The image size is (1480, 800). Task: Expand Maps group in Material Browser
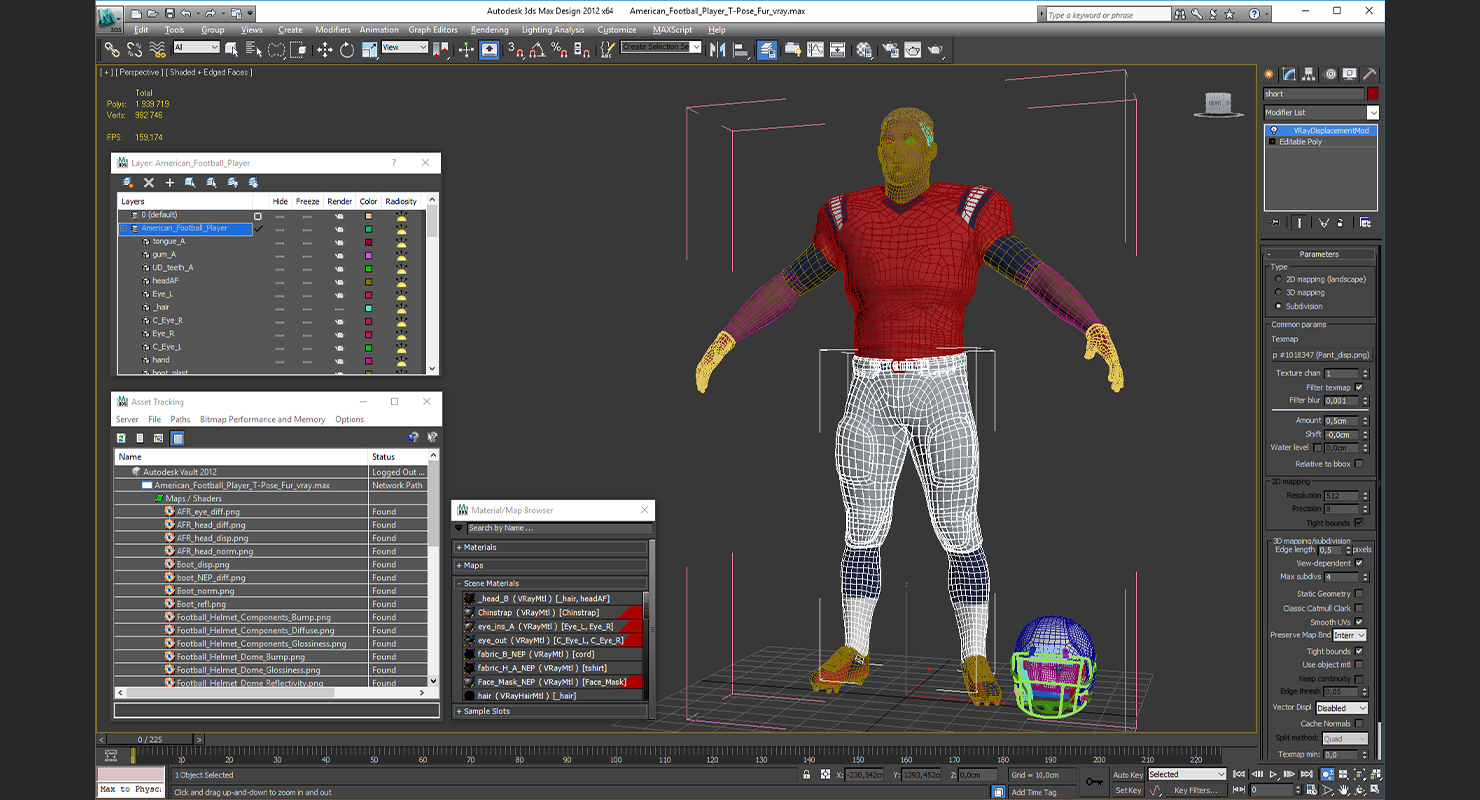(x=550, y=565)
